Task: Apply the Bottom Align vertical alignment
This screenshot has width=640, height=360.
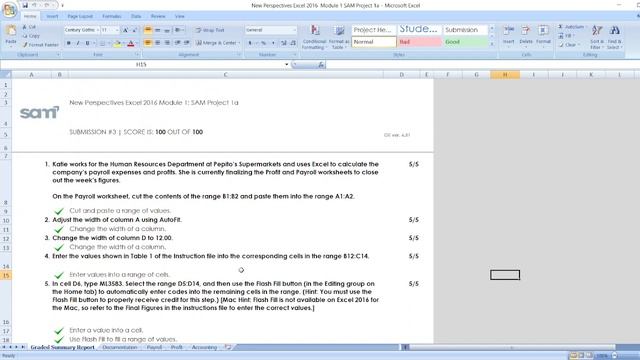Action: click(167, 30)
